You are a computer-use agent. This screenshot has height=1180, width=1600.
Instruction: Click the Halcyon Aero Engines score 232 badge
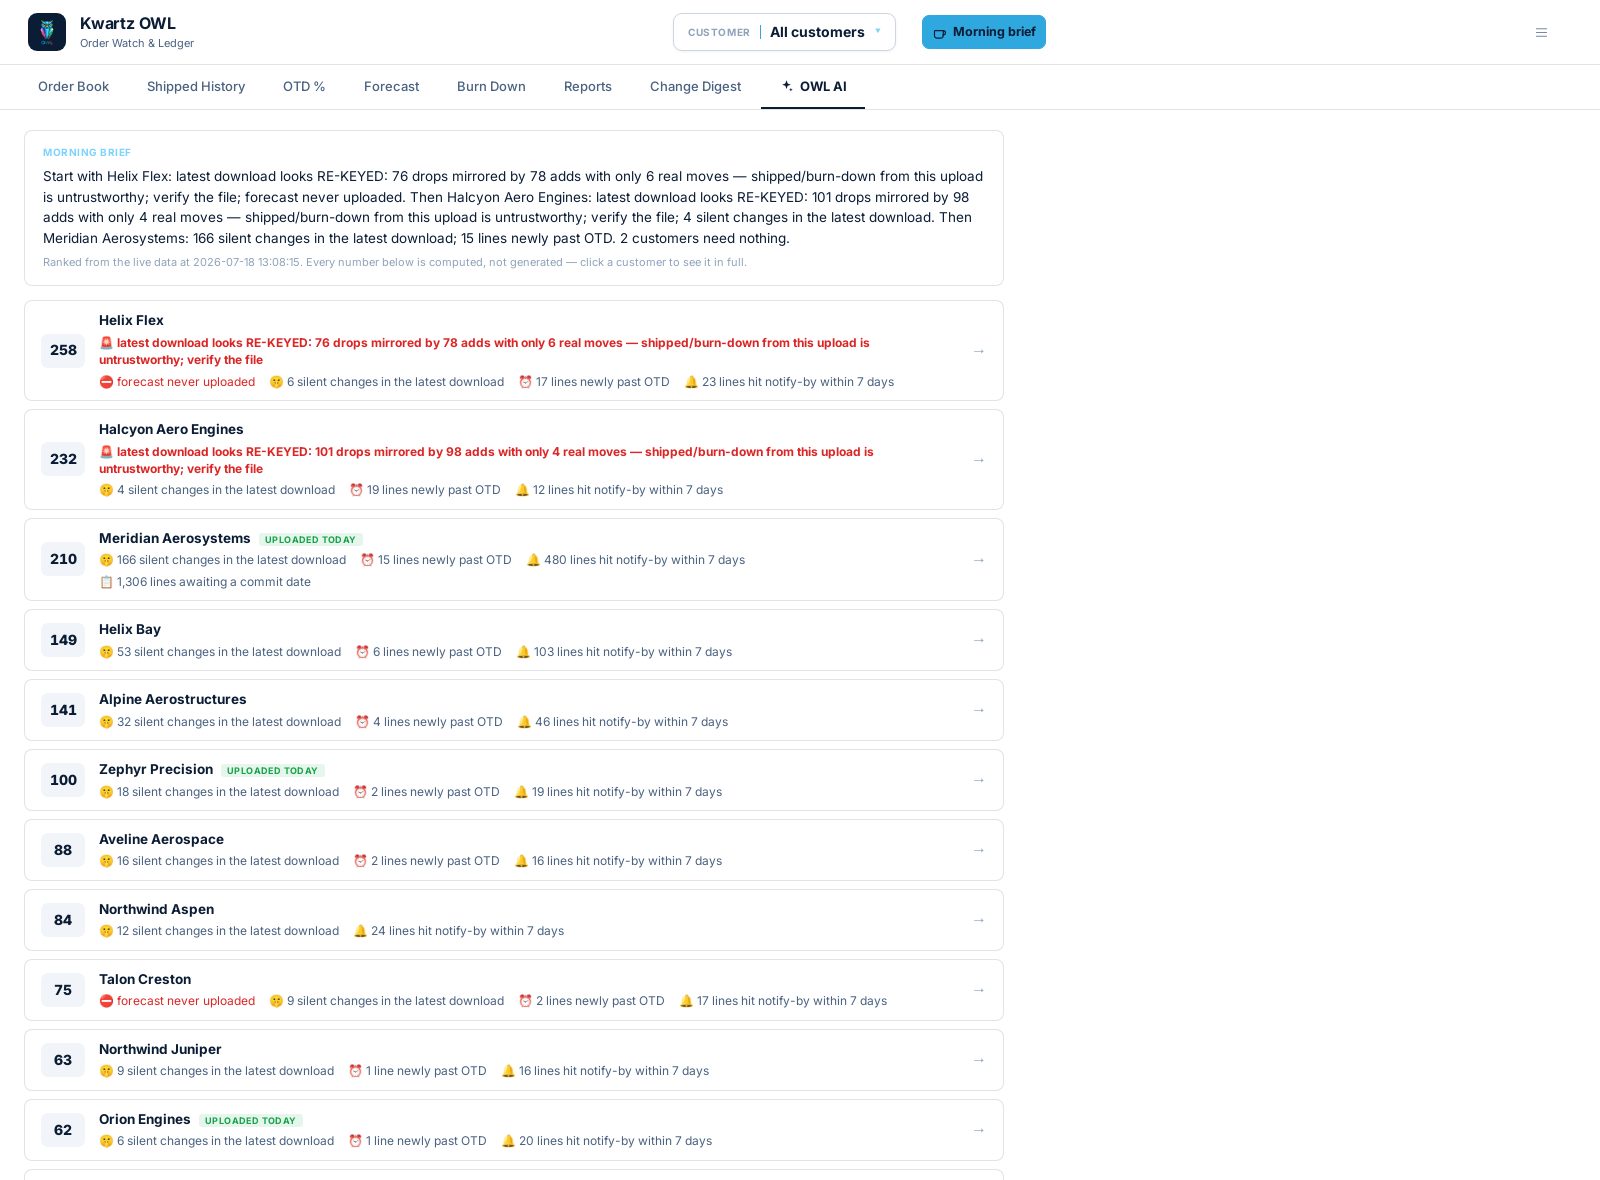click(x=63, y=459)
